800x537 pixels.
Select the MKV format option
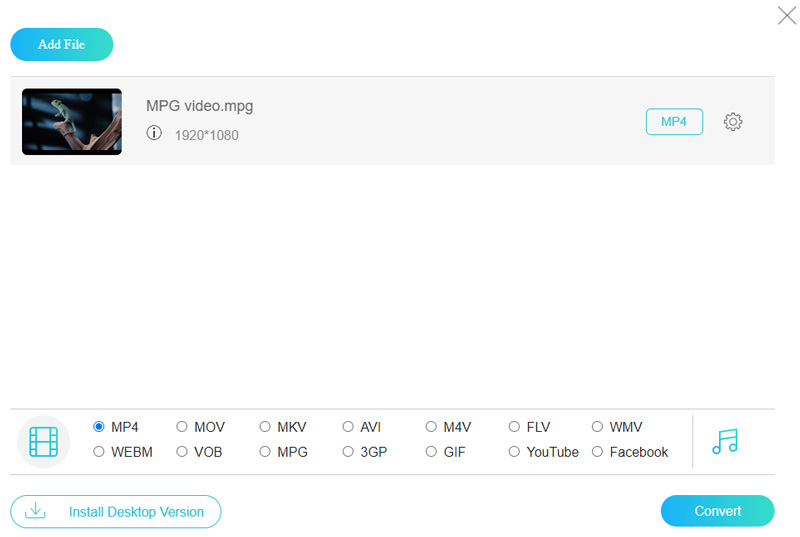(265, 427)
